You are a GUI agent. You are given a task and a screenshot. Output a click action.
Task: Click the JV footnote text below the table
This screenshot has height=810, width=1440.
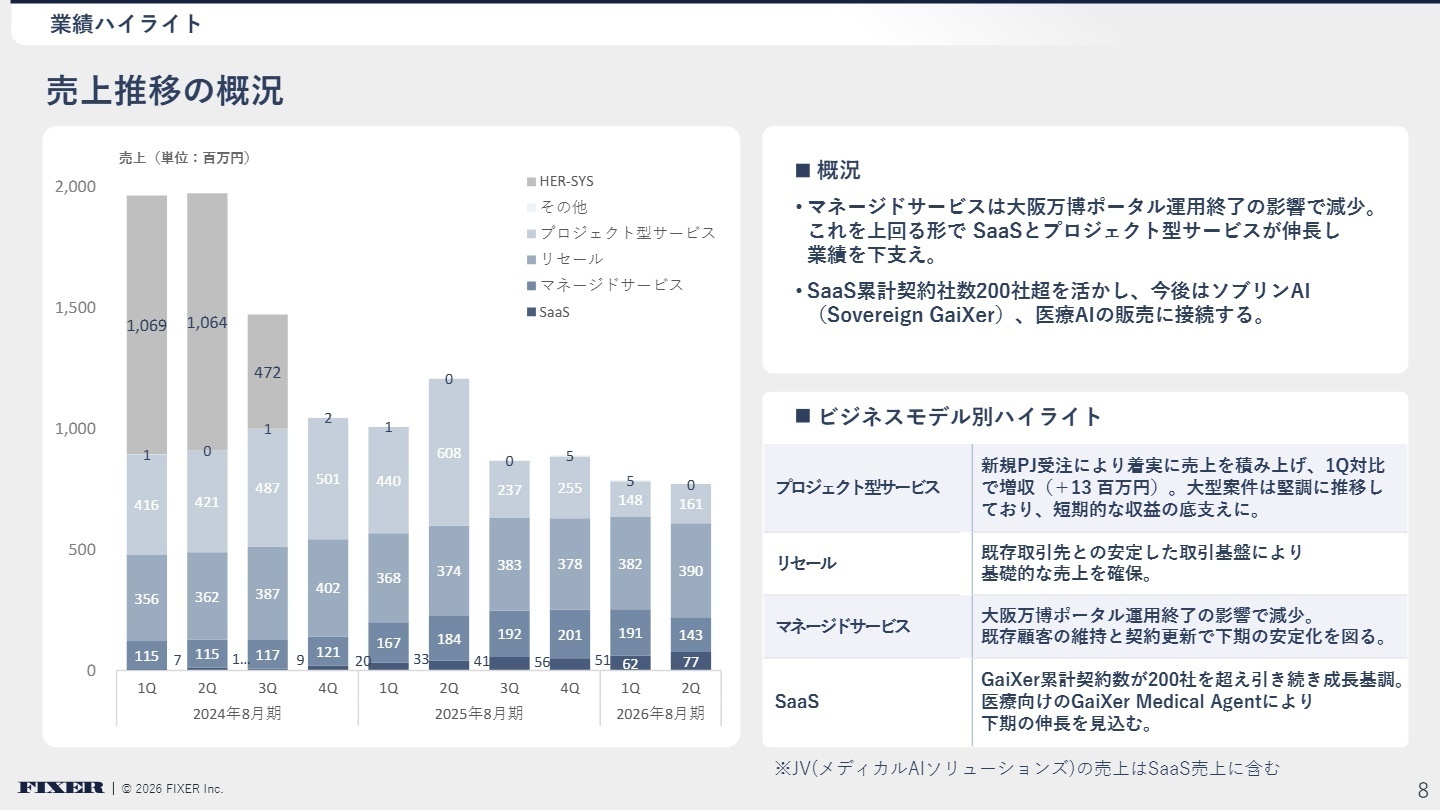click(x=1027, y=769)
